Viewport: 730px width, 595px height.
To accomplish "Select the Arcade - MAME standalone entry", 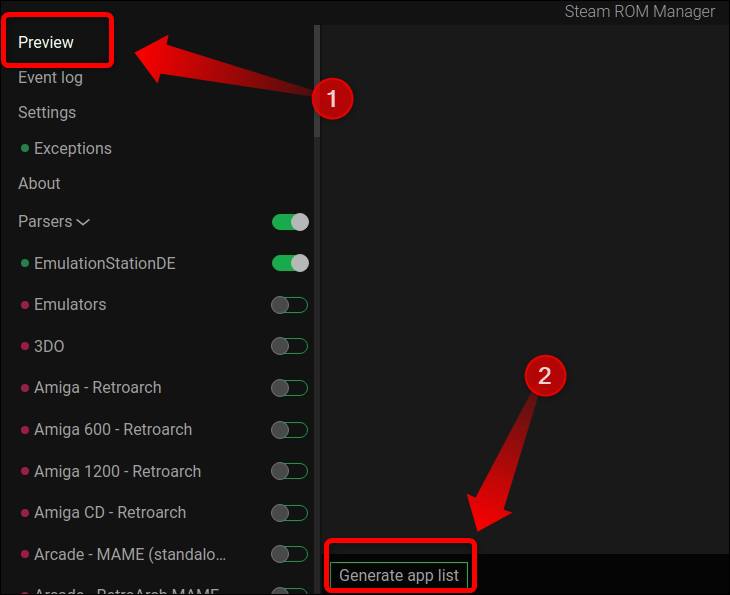I will click(x=130, y=554).
